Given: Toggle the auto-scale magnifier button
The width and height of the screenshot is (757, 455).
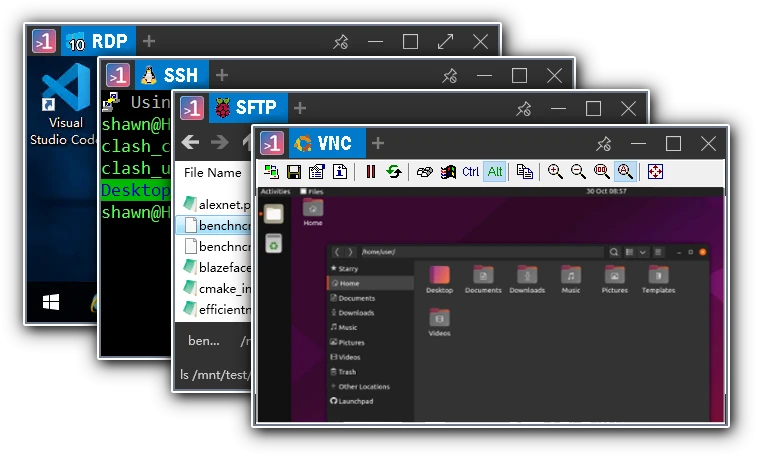Looking at the screenshot, I should click(625, 171).
